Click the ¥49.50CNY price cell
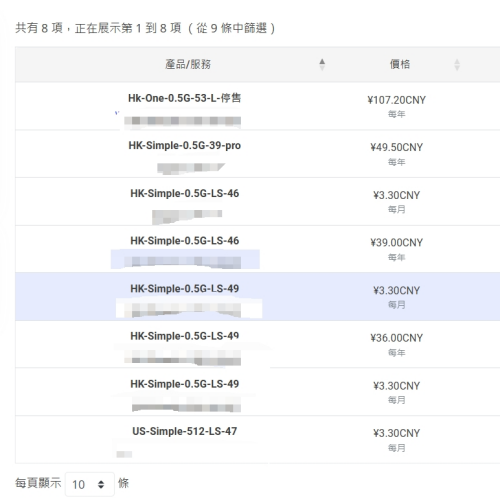 [x=396, y=147]
